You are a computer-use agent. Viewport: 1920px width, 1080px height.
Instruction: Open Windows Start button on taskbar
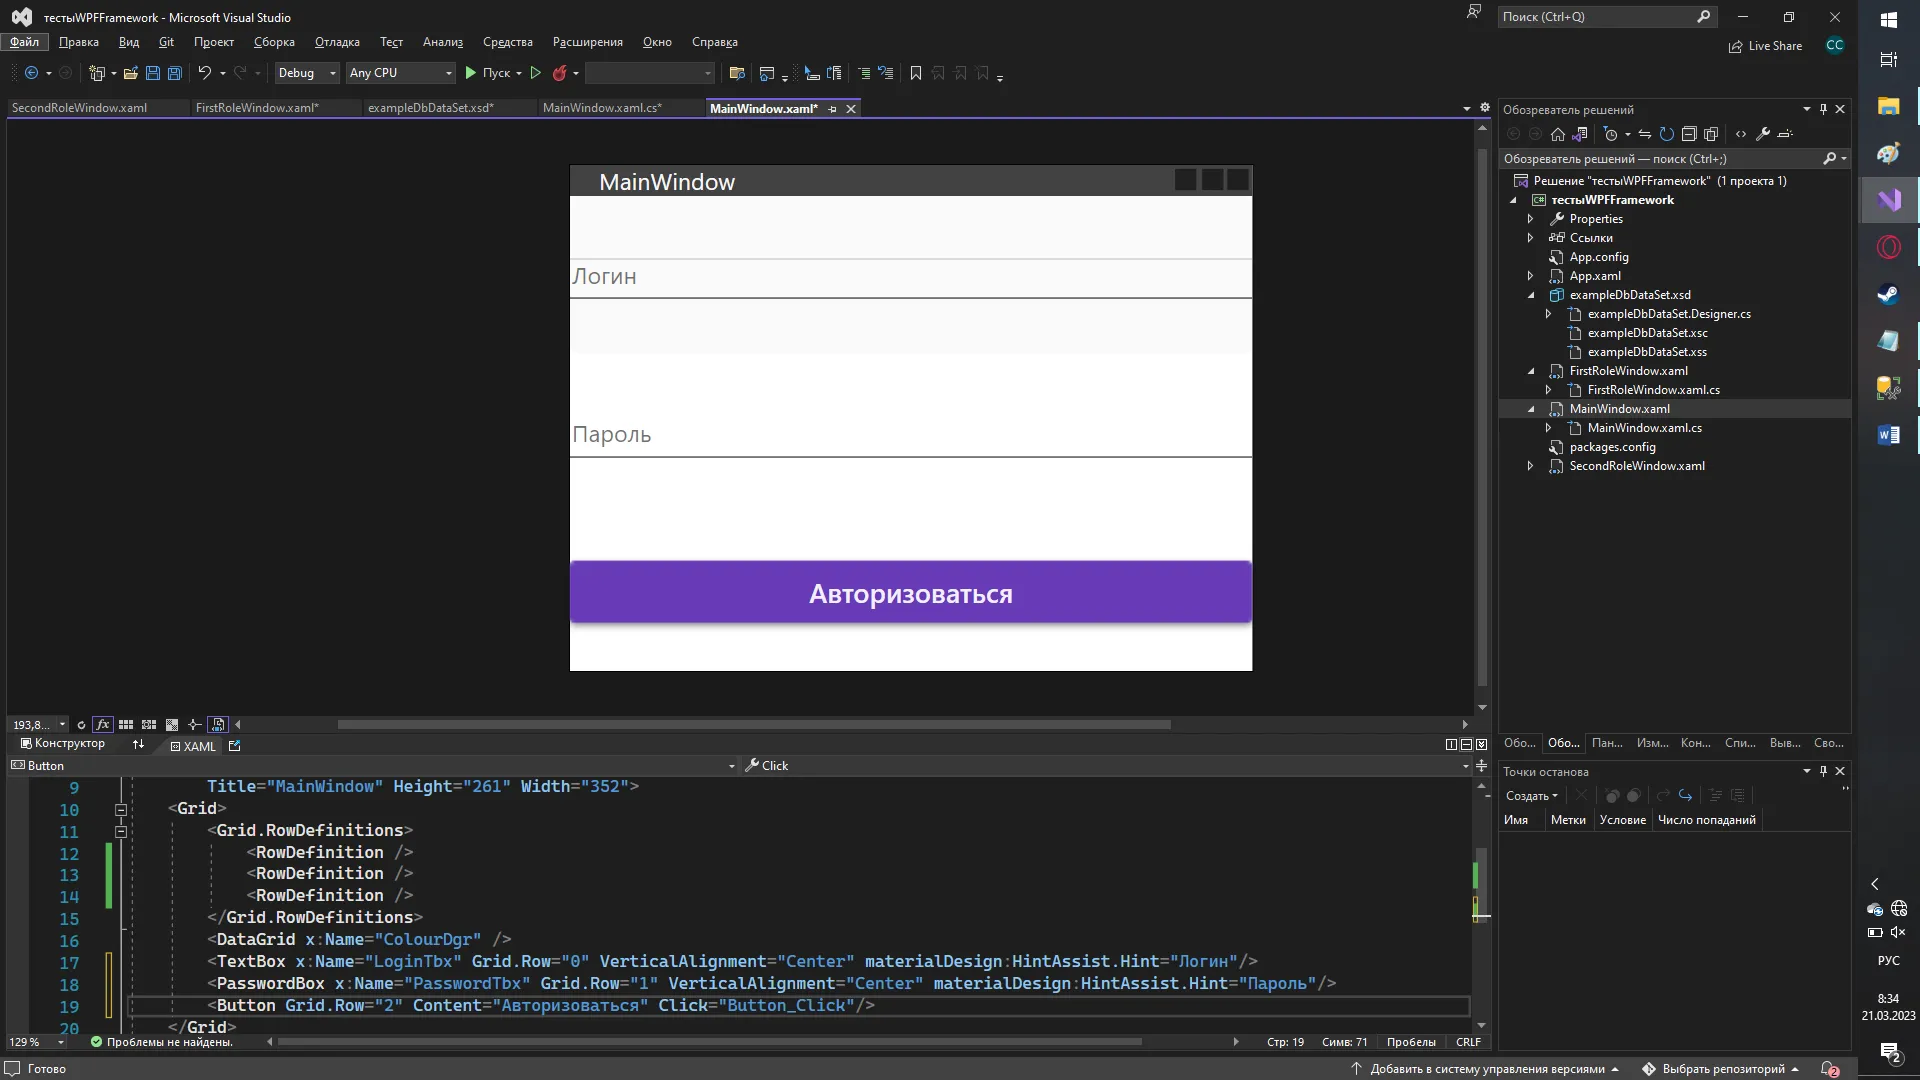click(x=1889, y=20)
